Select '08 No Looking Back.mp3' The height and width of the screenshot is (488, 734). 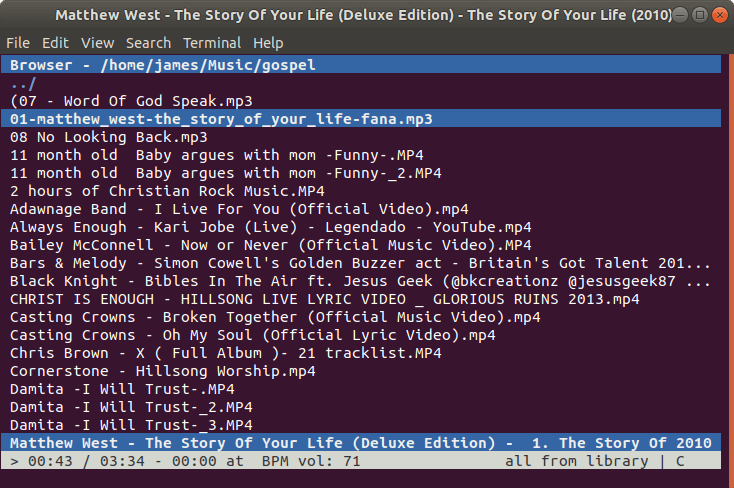coord(109,137)
